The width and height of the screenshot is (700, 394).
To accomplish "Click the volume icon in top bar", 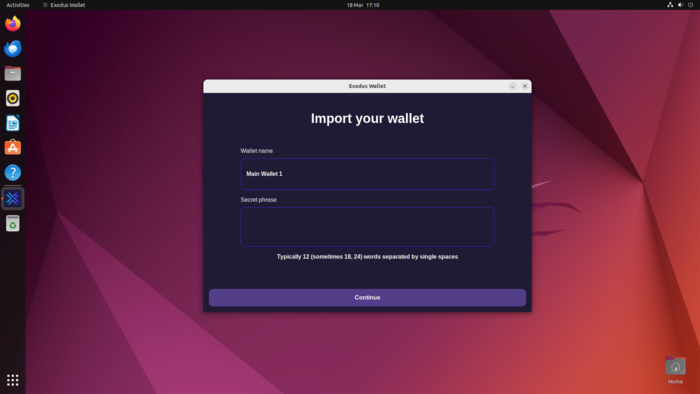I will click(x=680, y=5).
